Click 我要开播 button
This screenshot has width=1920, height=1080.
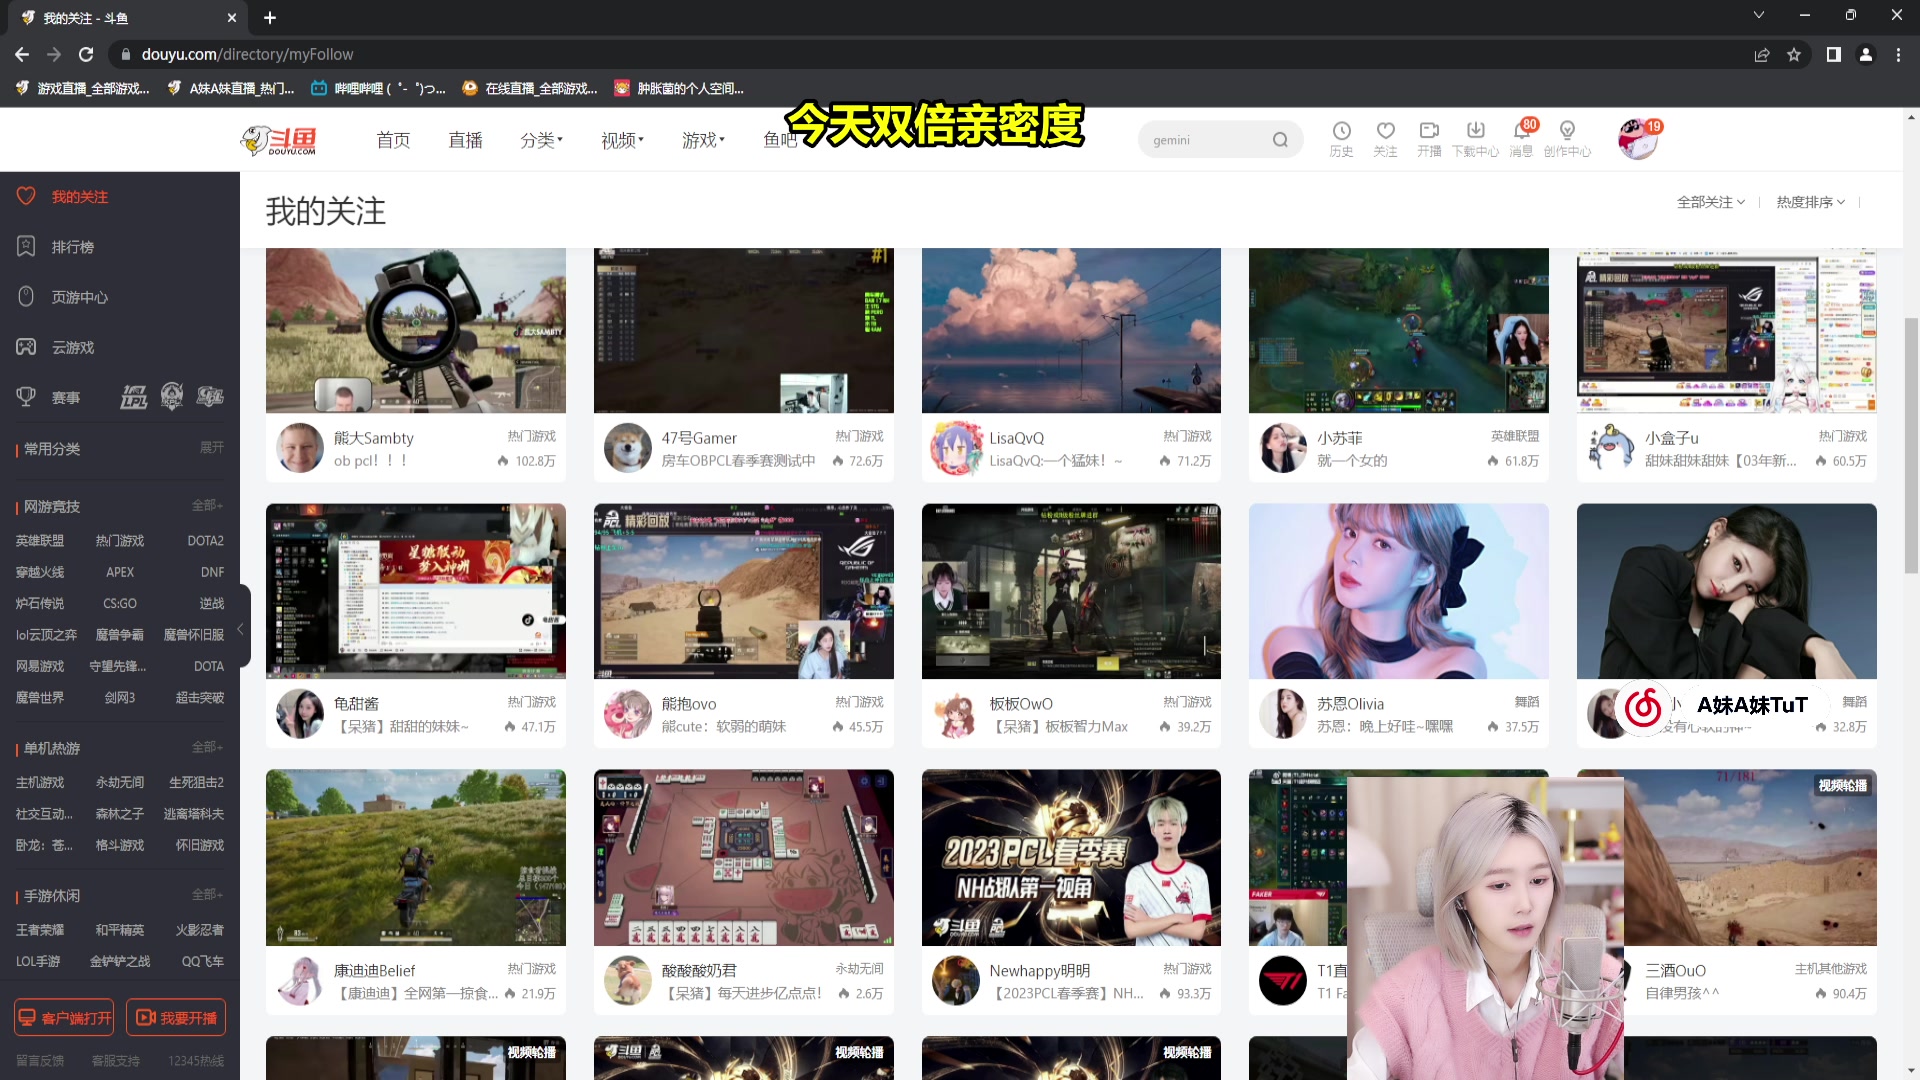(x=176, y=1017)
